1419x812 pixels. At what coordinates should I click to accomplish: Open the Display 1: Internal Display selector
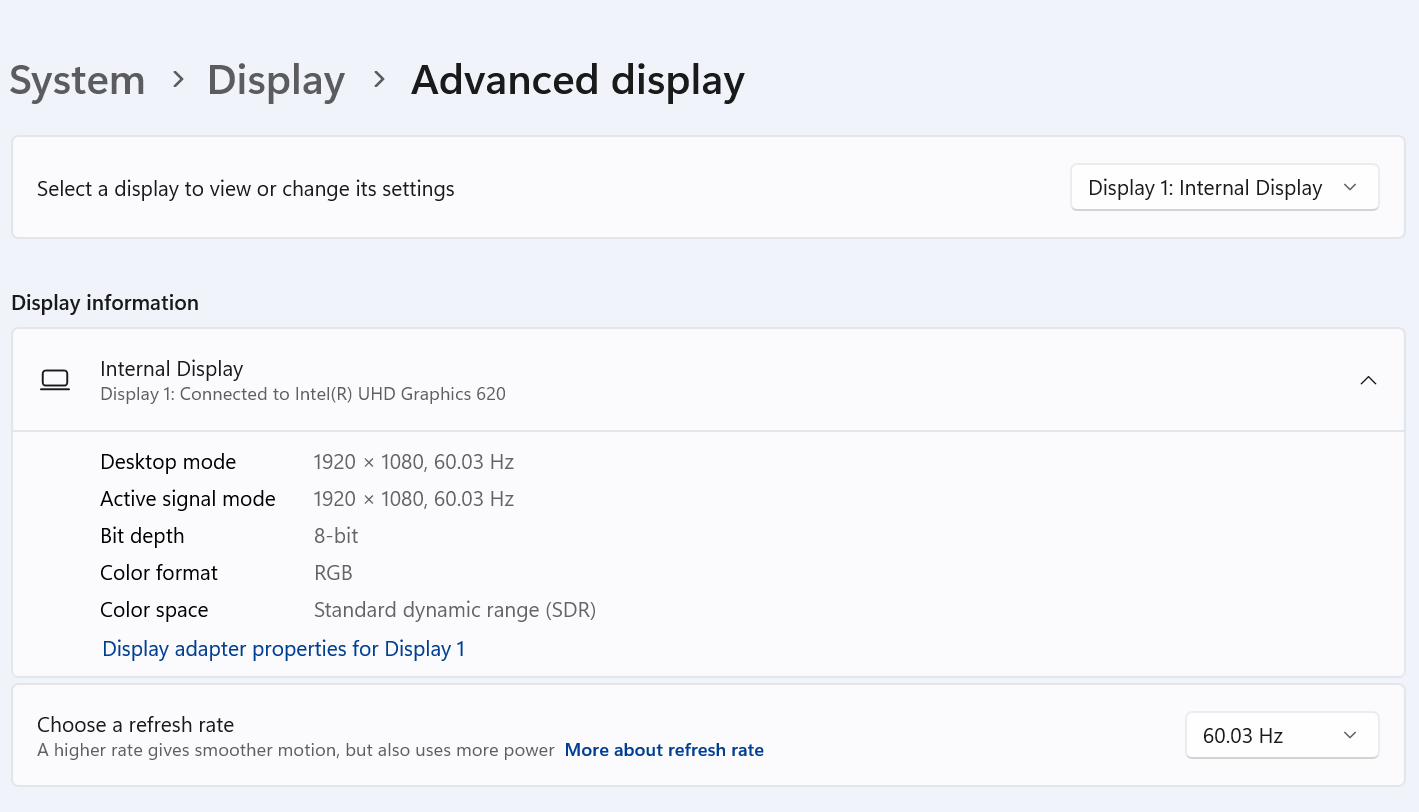[1224, 187]
